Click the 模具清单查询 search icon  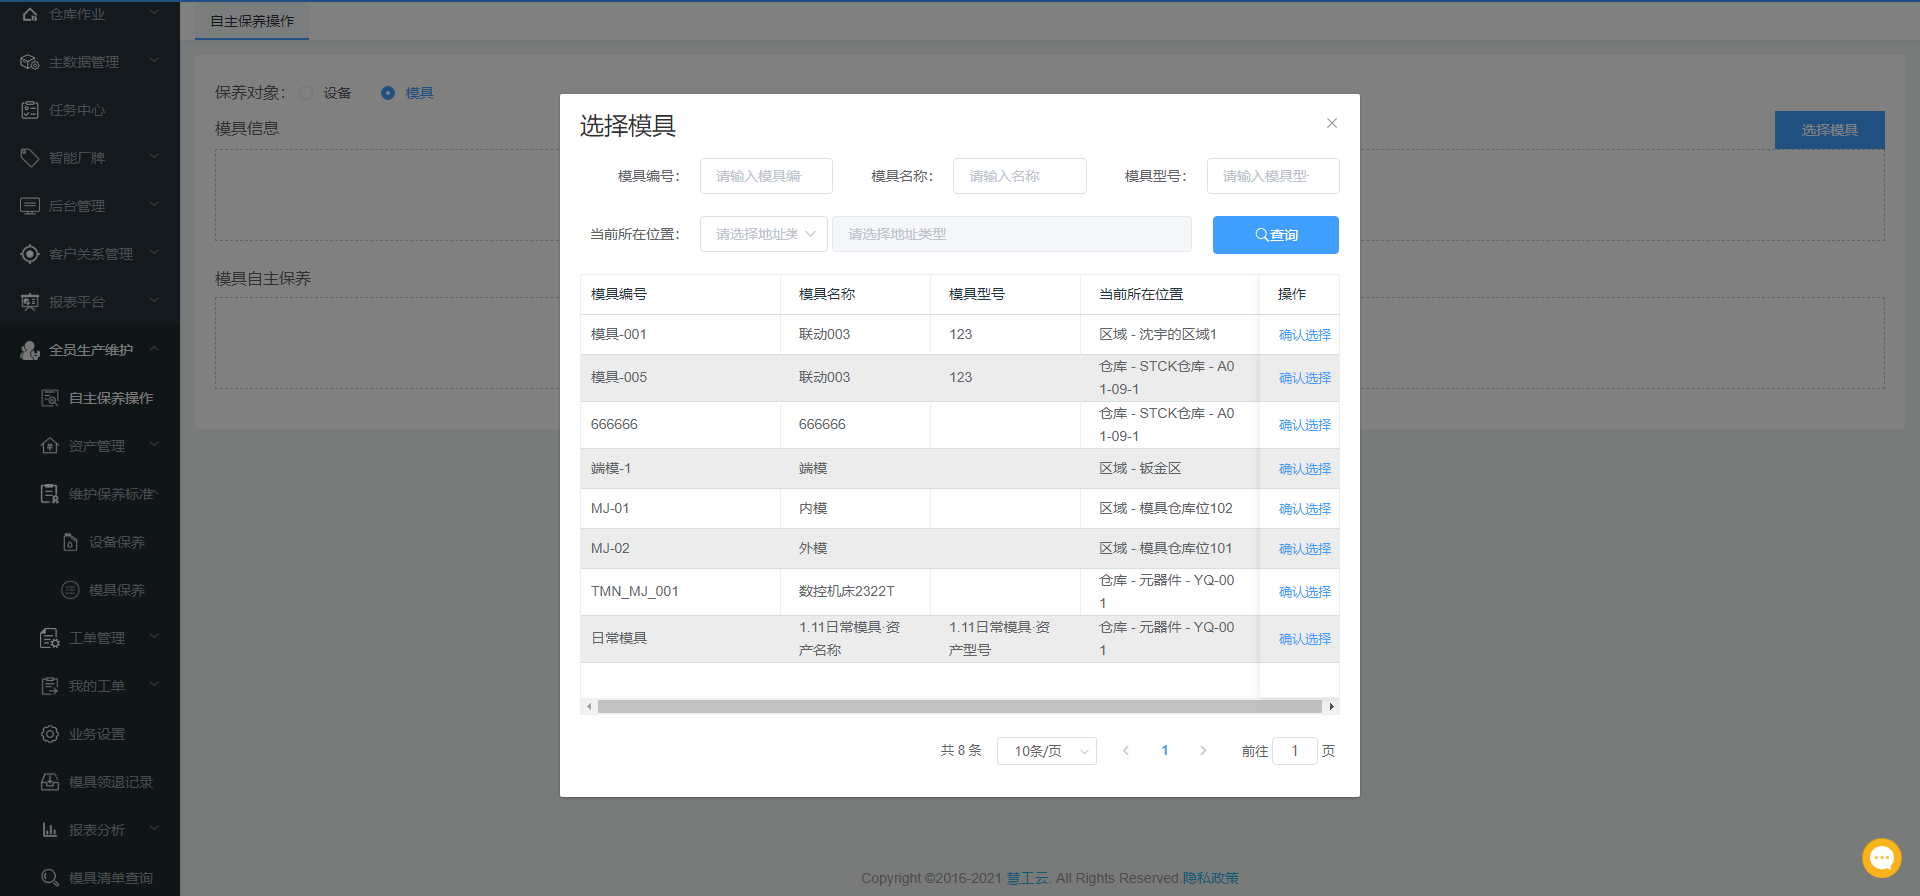(50, 878)
